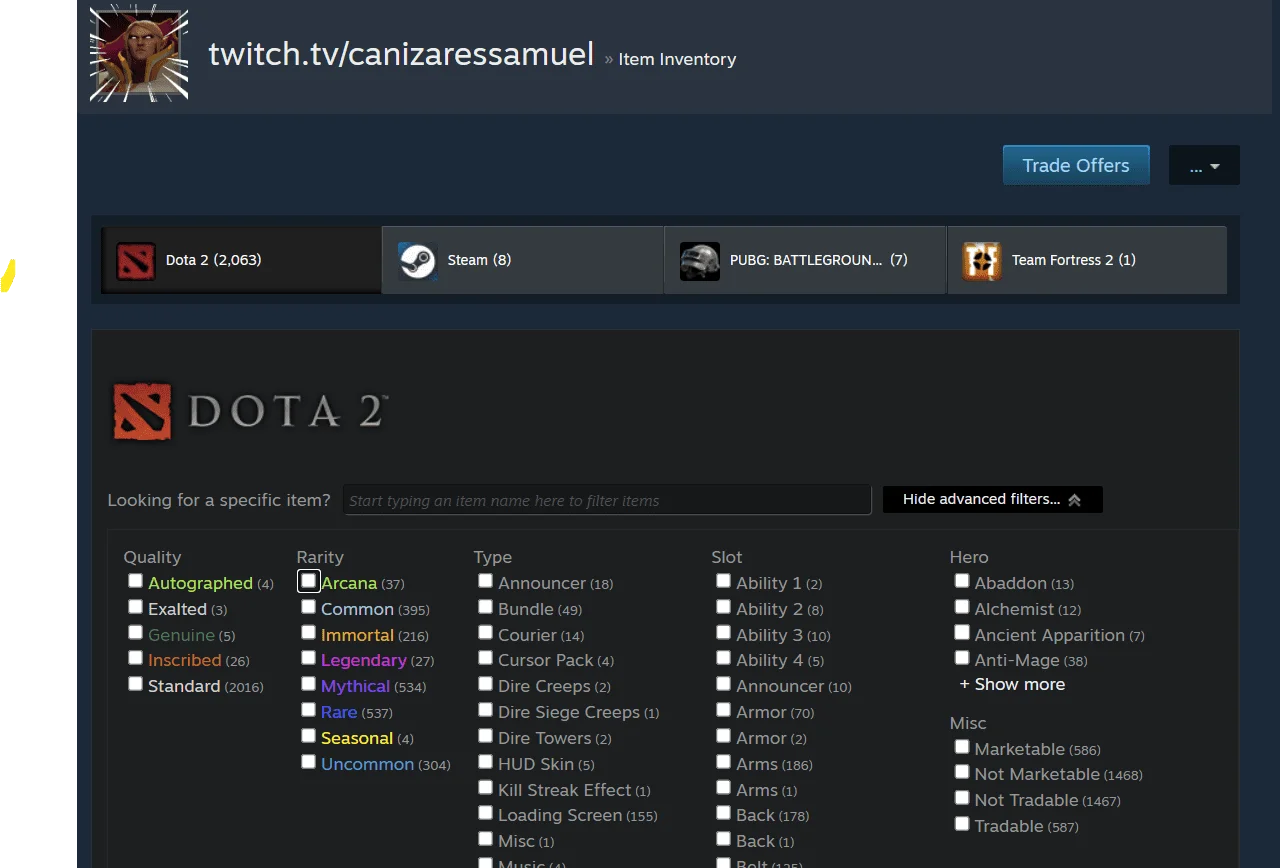Expand hero list with Show more

[1012, 684]
